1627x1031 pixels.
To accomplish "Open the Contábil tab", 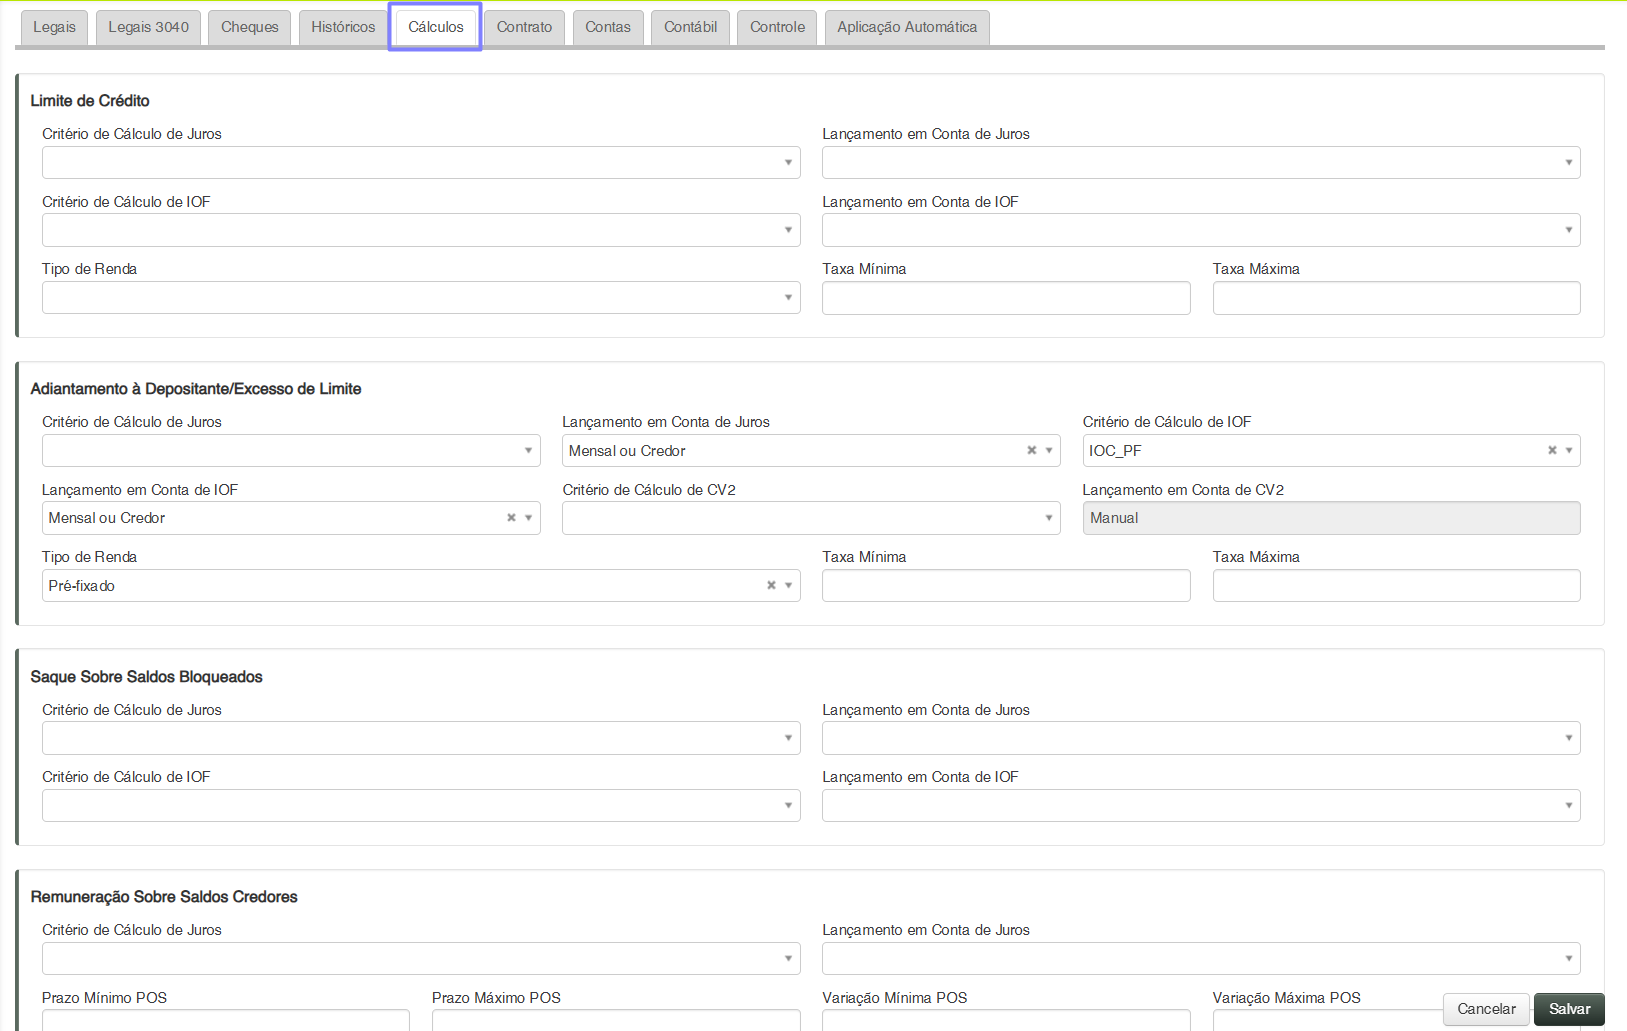I will [690, 27].
